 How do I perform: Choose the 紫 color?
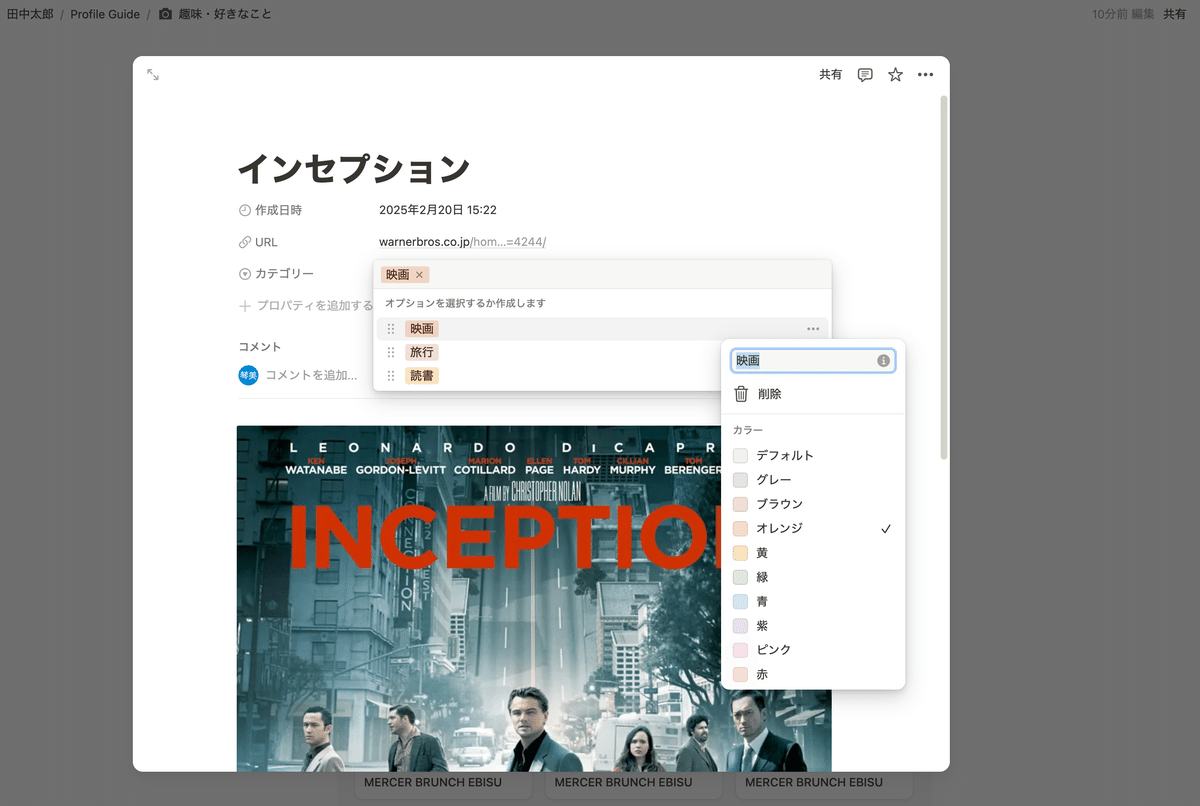(x=813, y=626)
